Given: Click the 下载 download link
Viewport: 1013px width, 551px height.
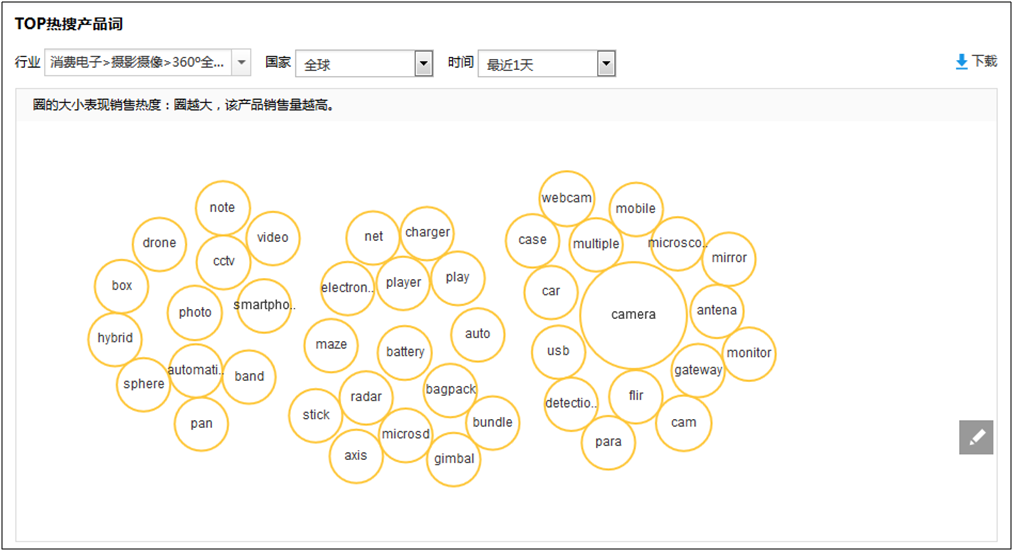Looking at the screenshot, I should point(984,62).
